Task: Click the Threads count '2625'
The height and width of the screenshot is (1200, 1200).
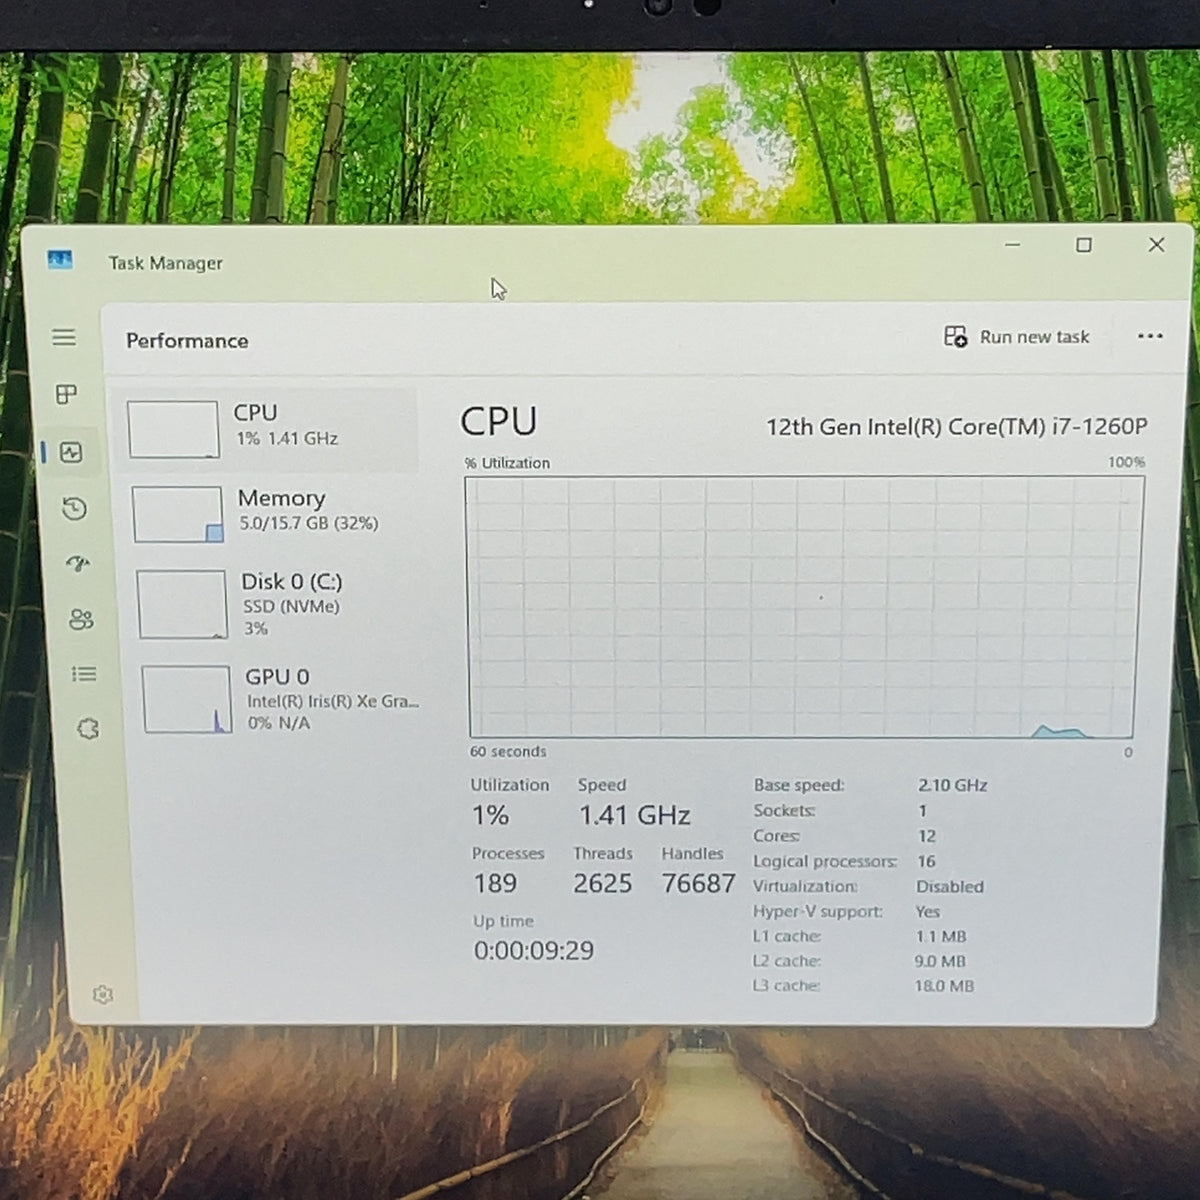Action: [x=602, y=883]
